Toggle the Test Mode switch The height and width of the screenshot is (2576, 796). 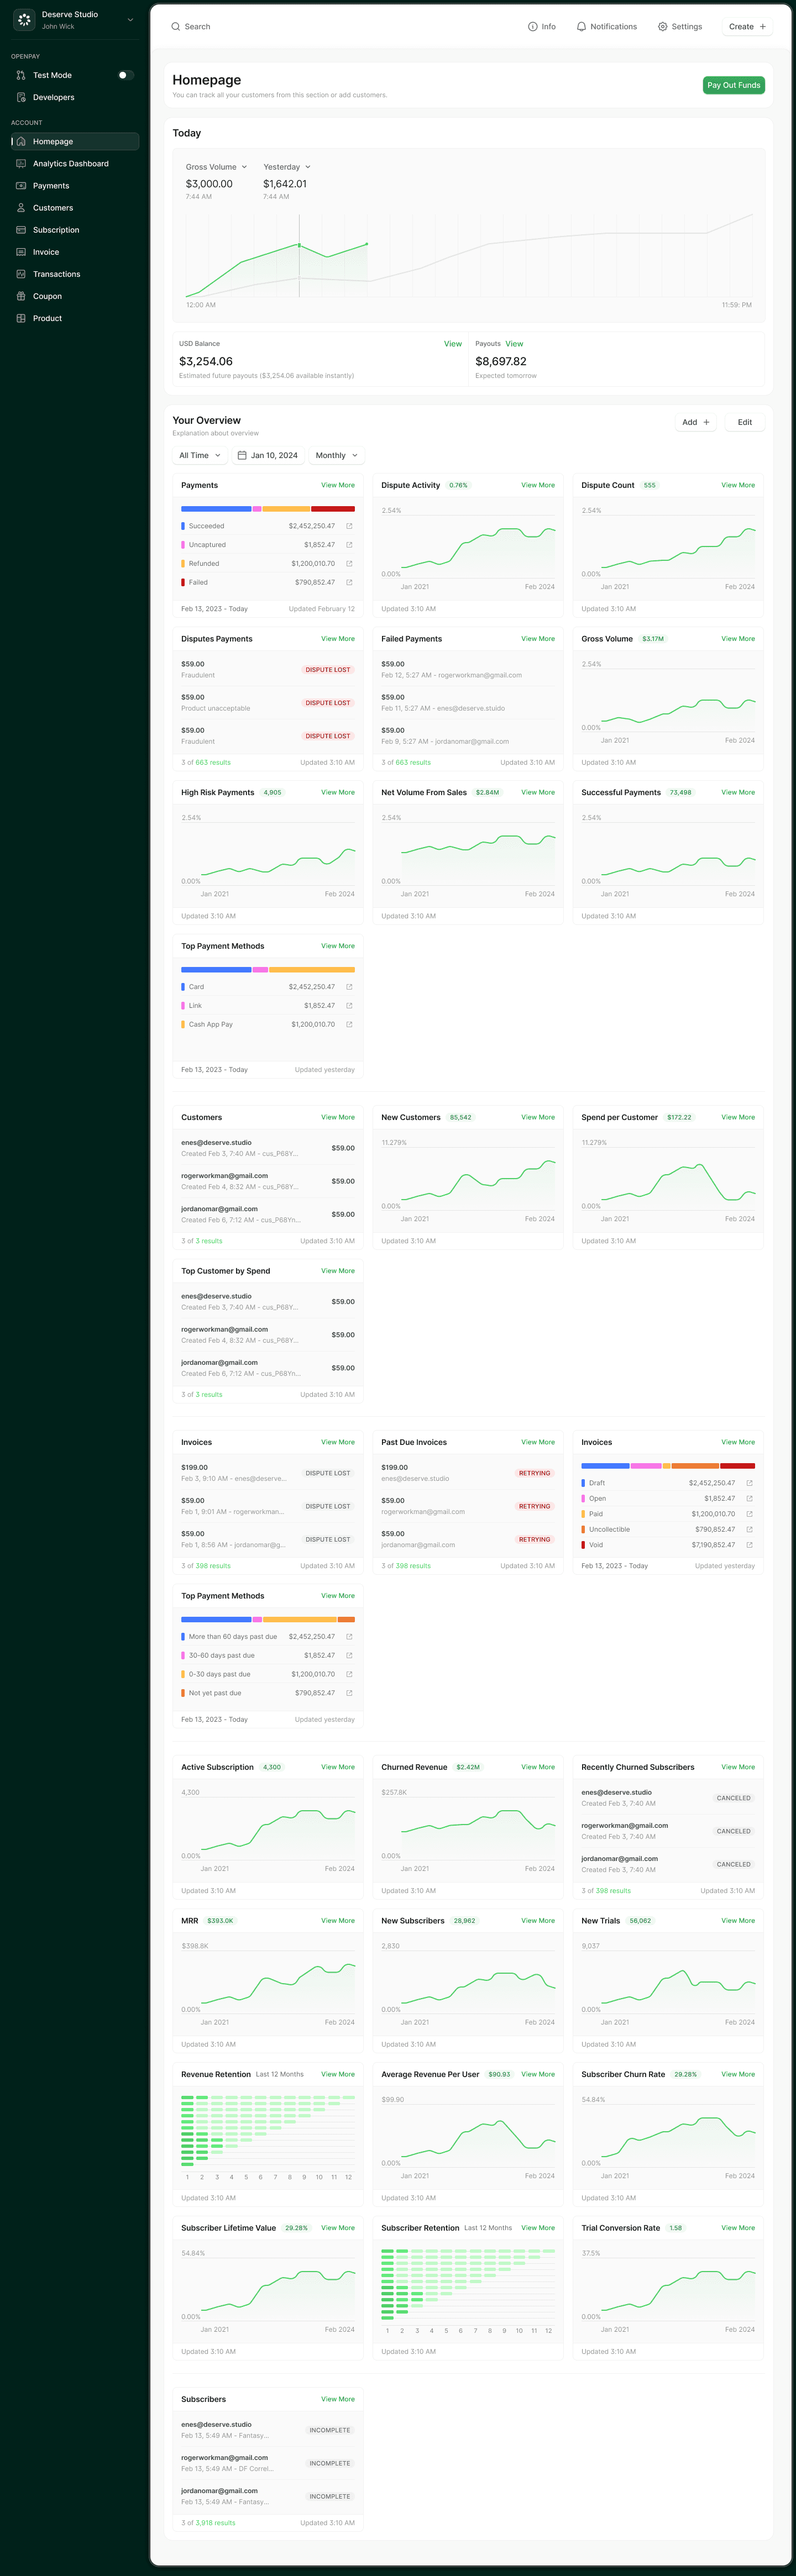(125, 75)
